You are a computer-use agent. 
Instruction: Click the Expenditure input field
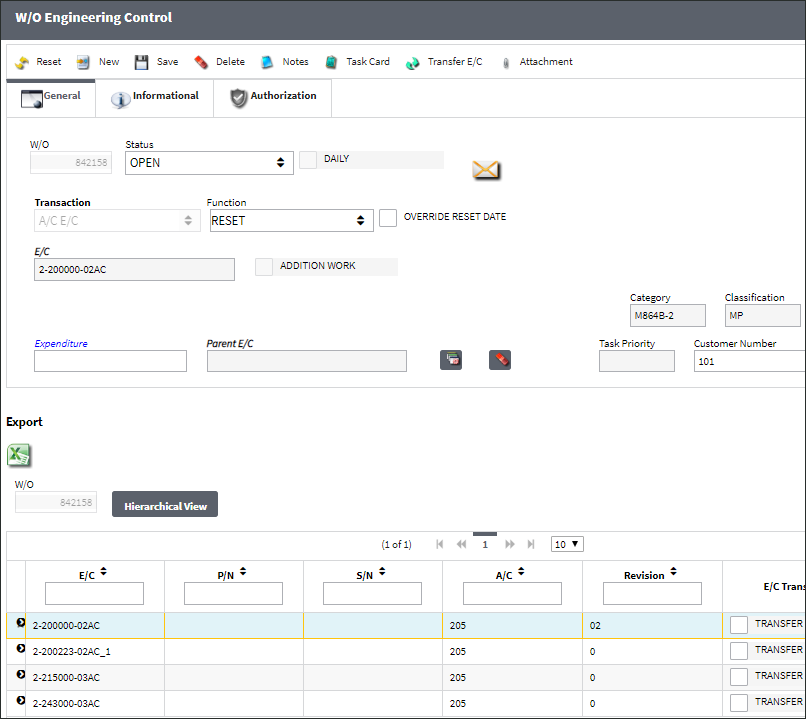click(x=111, y=361)
